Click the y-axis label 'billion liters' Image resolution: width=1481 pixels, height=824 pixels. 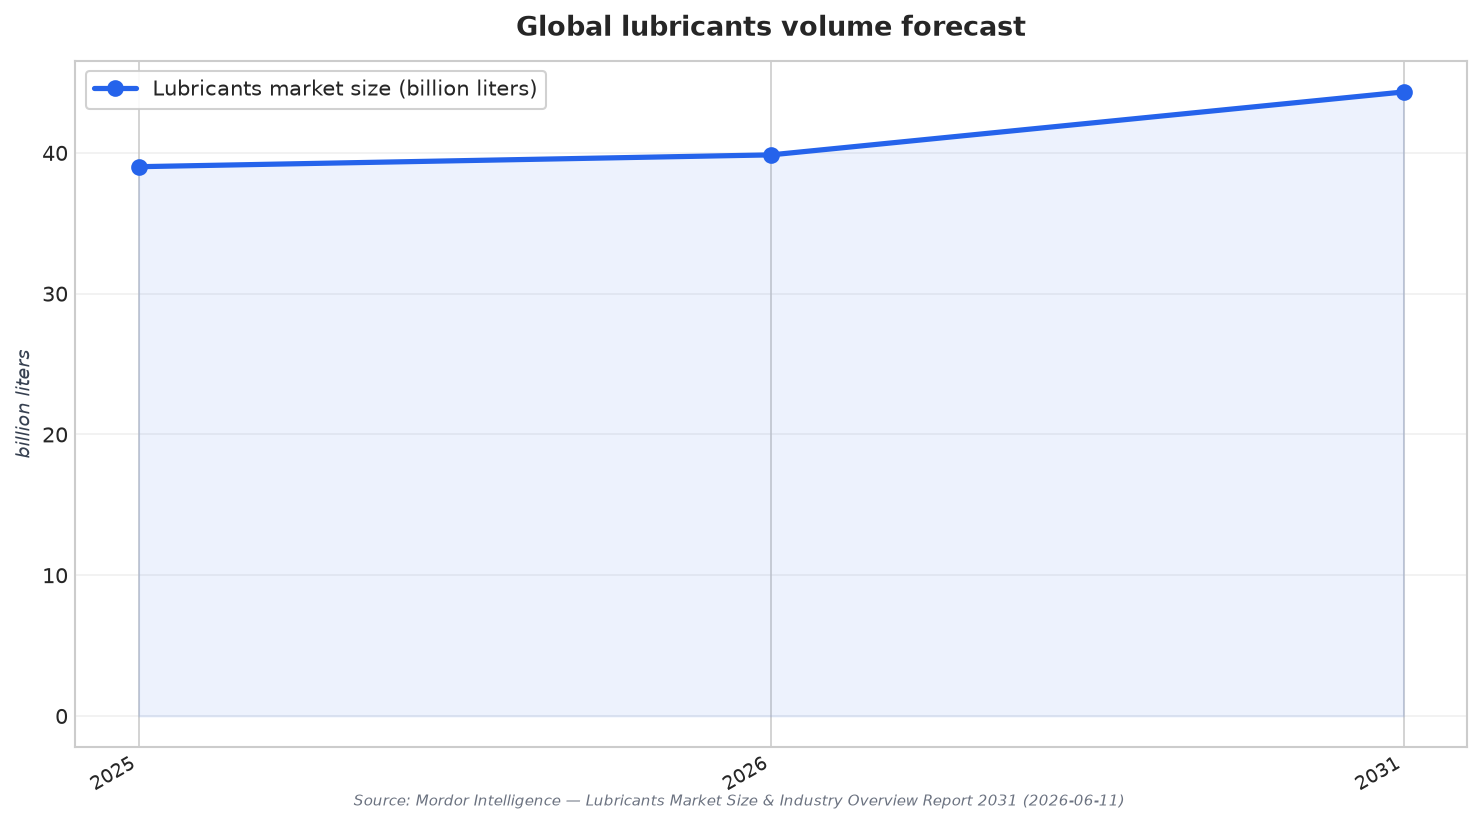tap(24, 404)
